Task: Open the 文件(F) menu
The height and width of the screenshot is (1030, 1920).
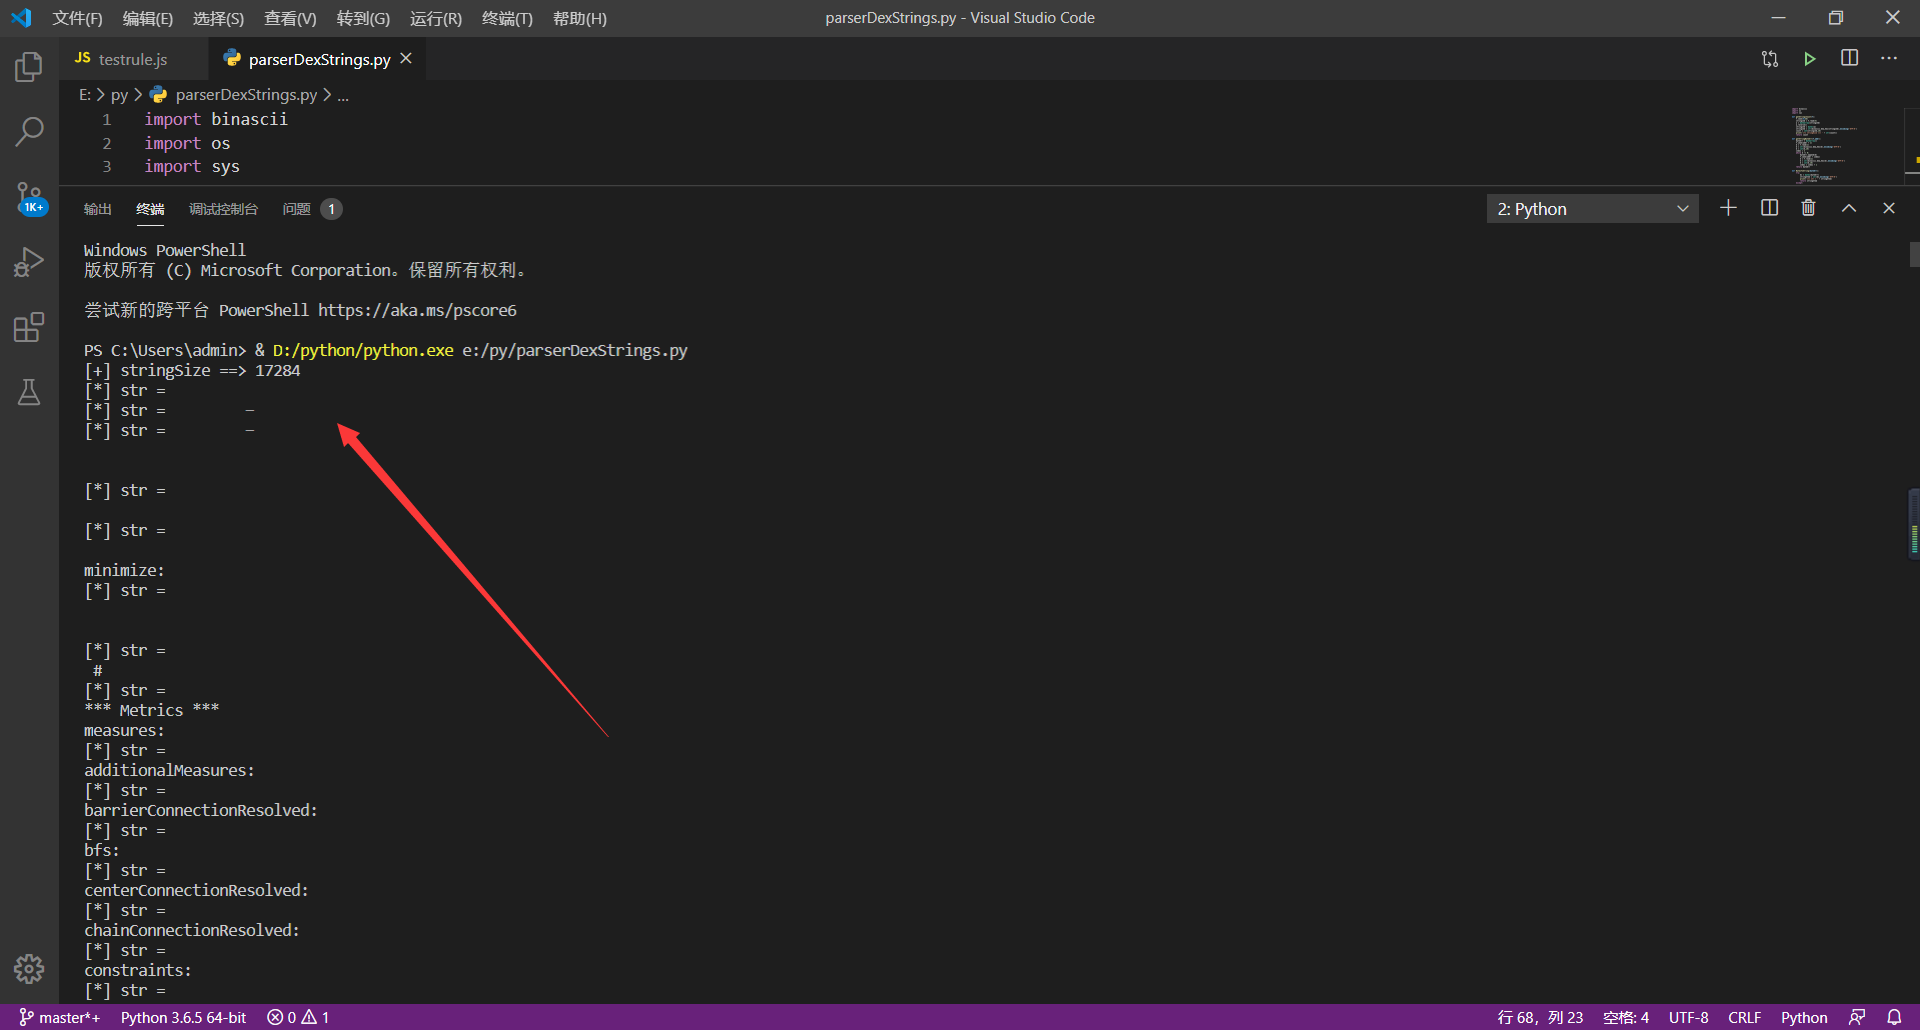Action: [77, 18]
